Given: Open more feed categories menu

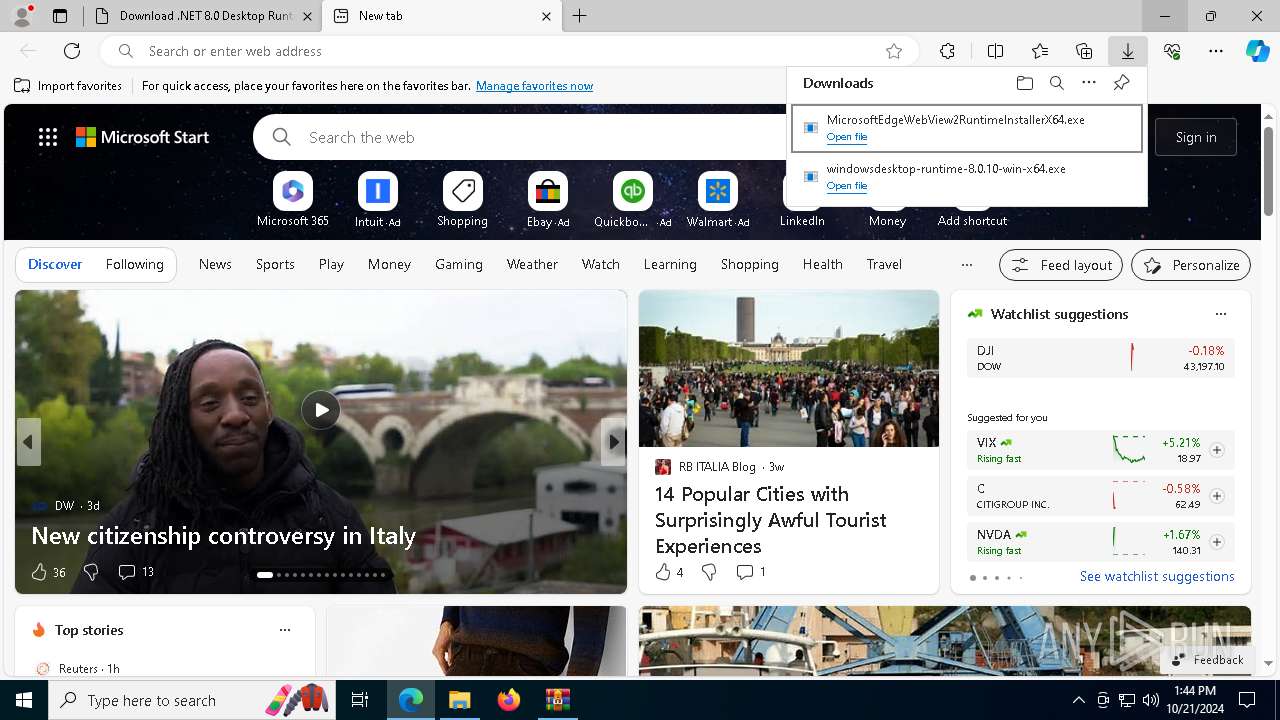Looking at the screenshot, I should [x=966, y=265].
